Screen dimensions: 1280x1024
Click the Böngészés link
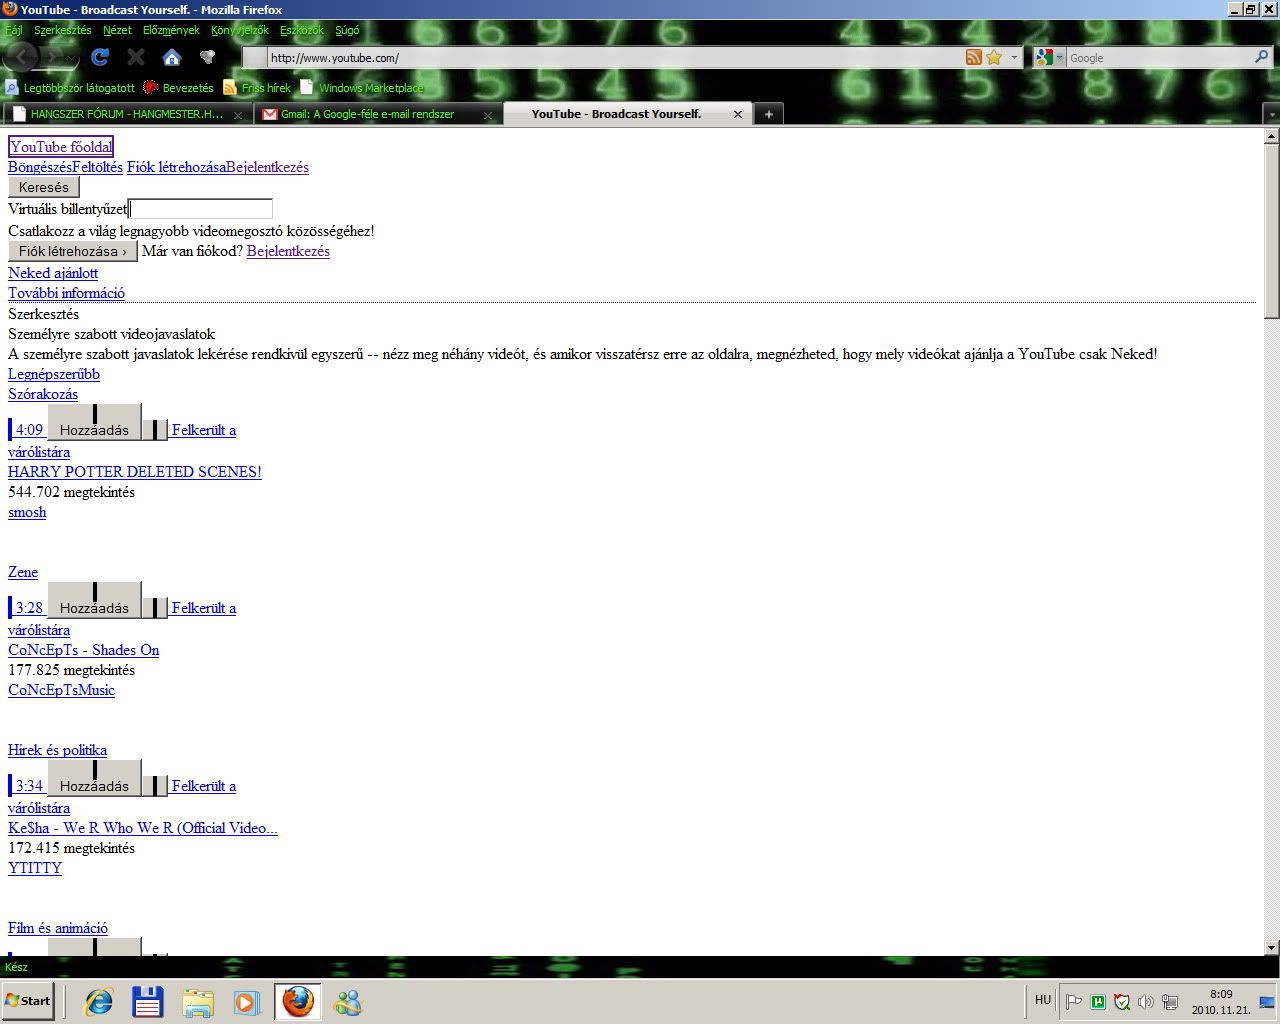pos(40,167)
